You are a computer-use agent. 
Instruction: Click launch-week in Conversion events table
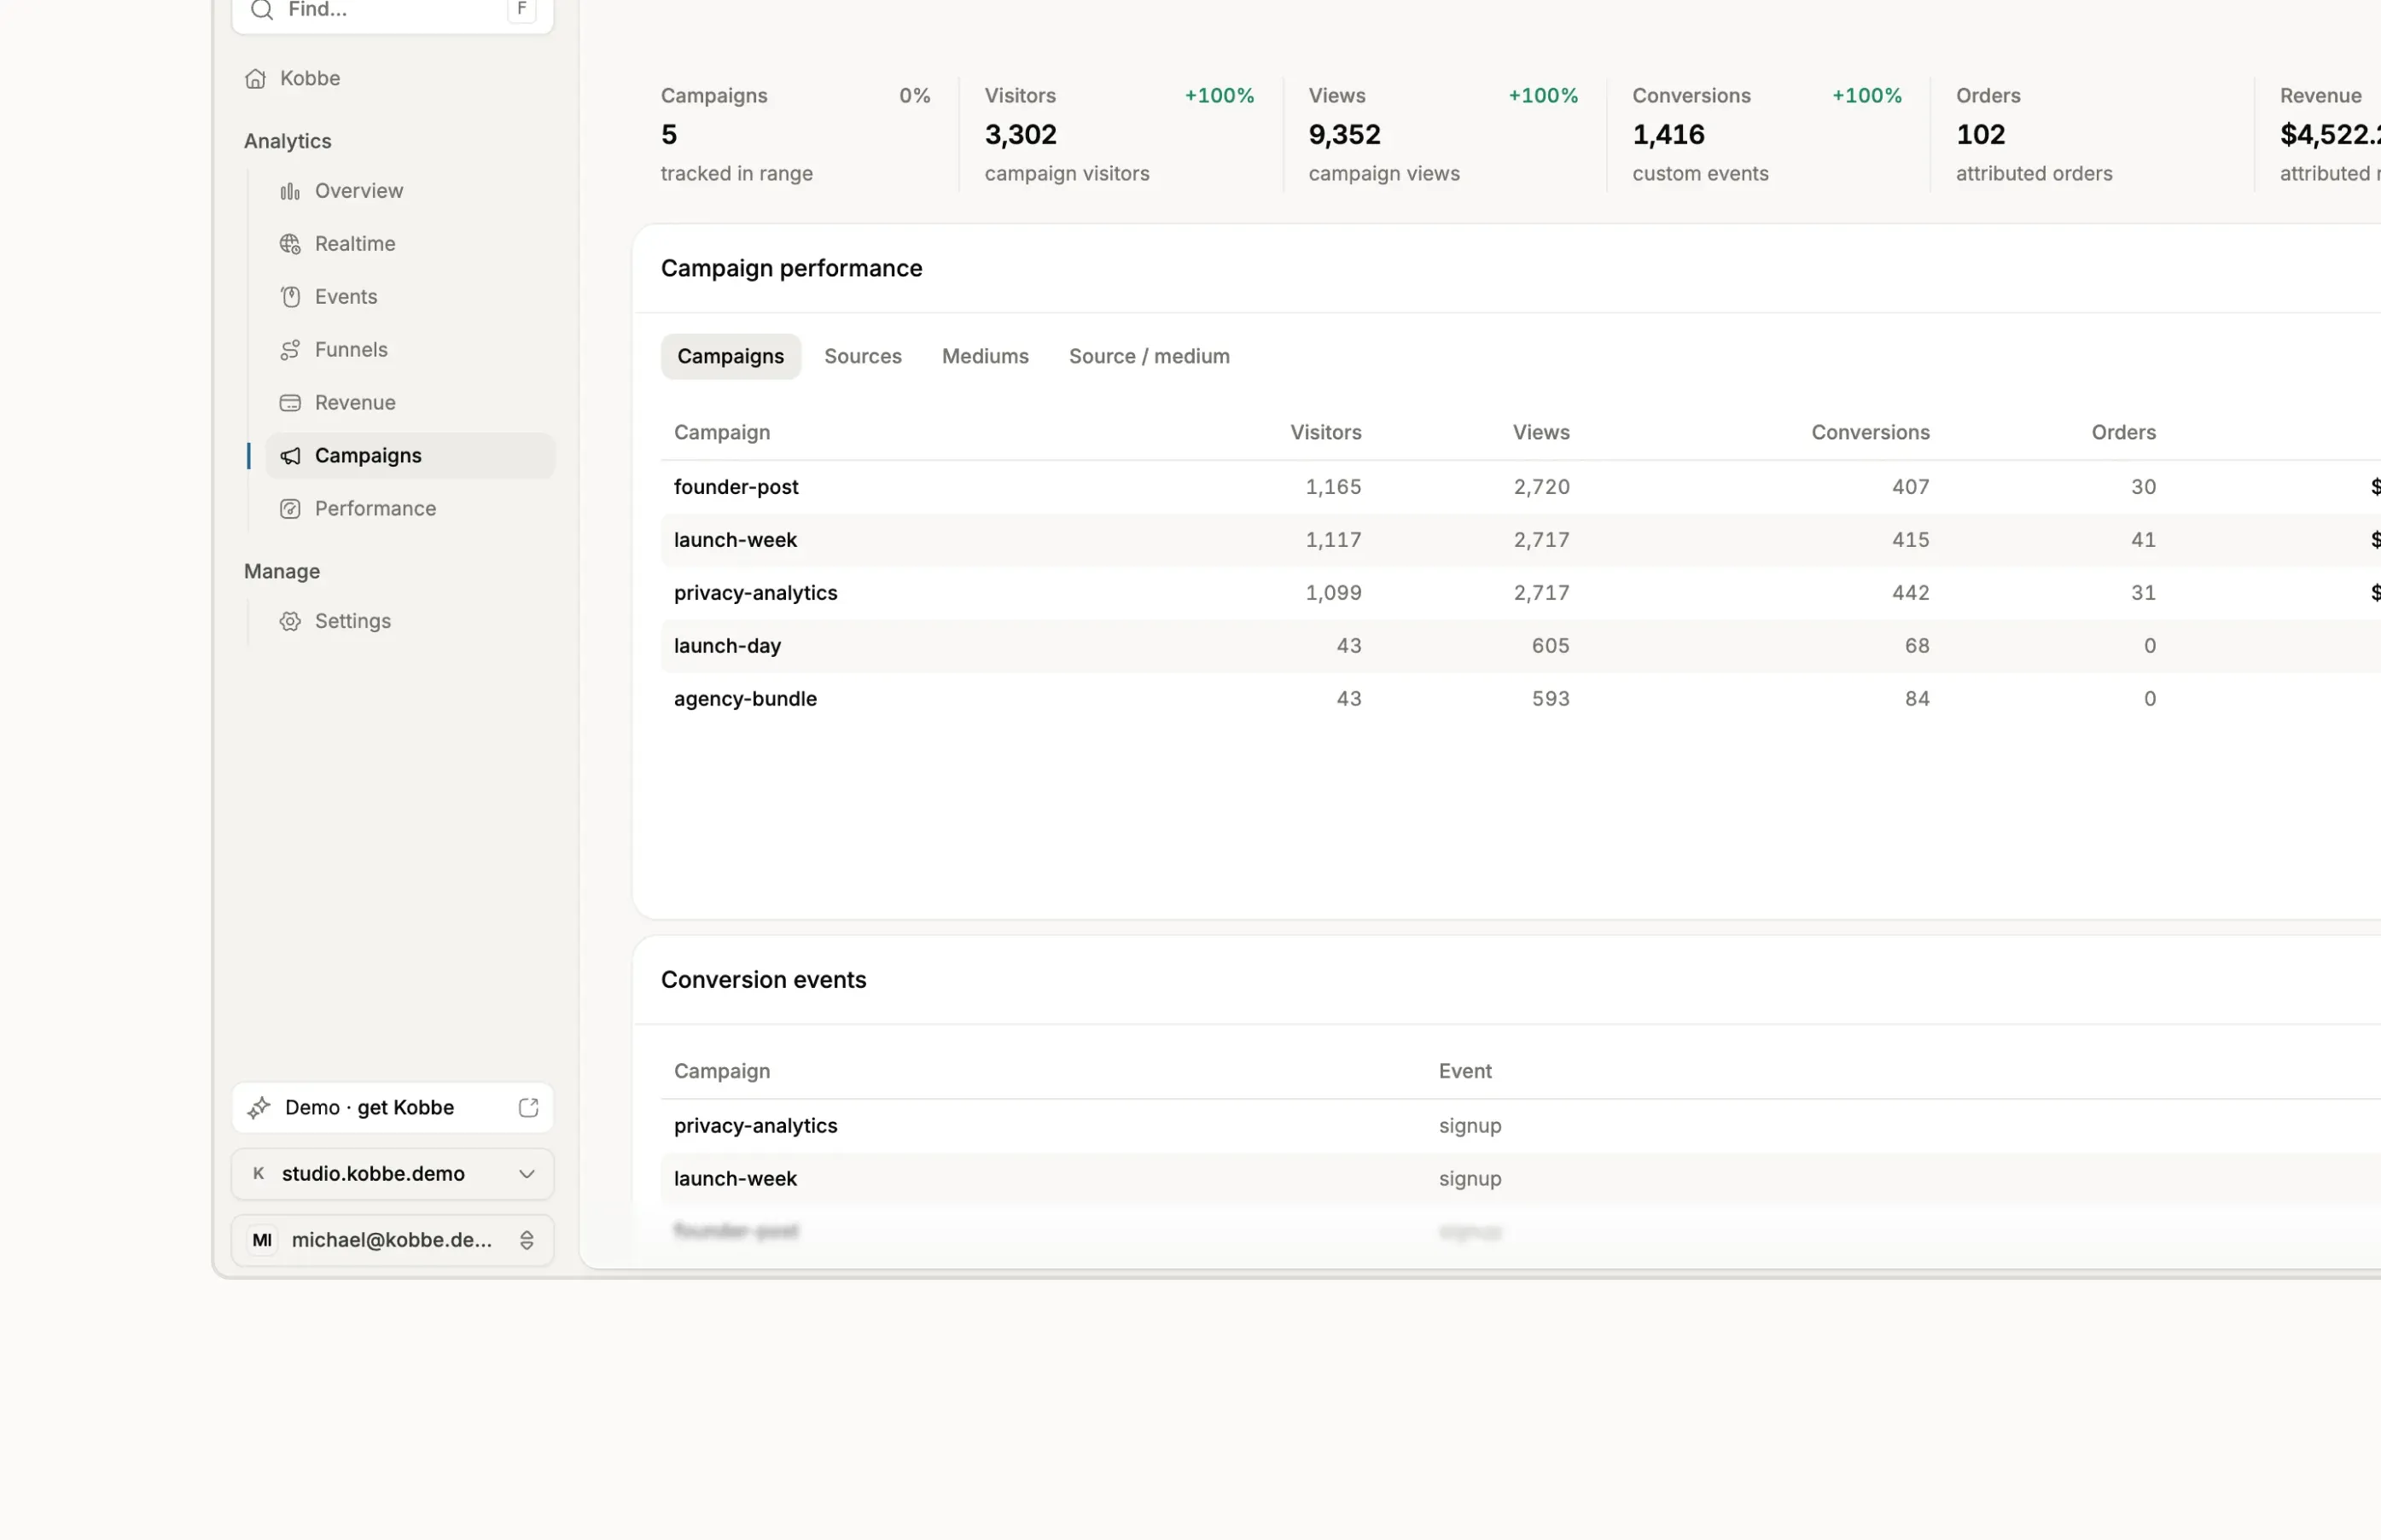(735, 1178)
